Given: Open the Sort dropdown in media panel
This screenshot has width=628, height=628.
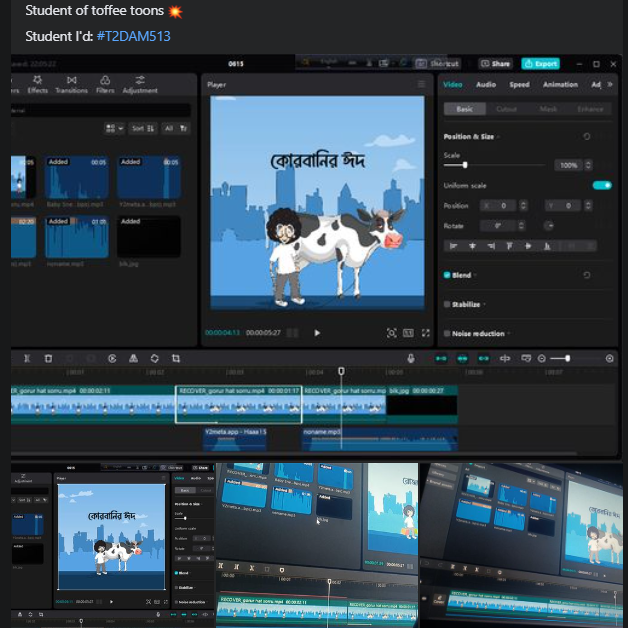Looking at the screenshot, I should (144, 128).
